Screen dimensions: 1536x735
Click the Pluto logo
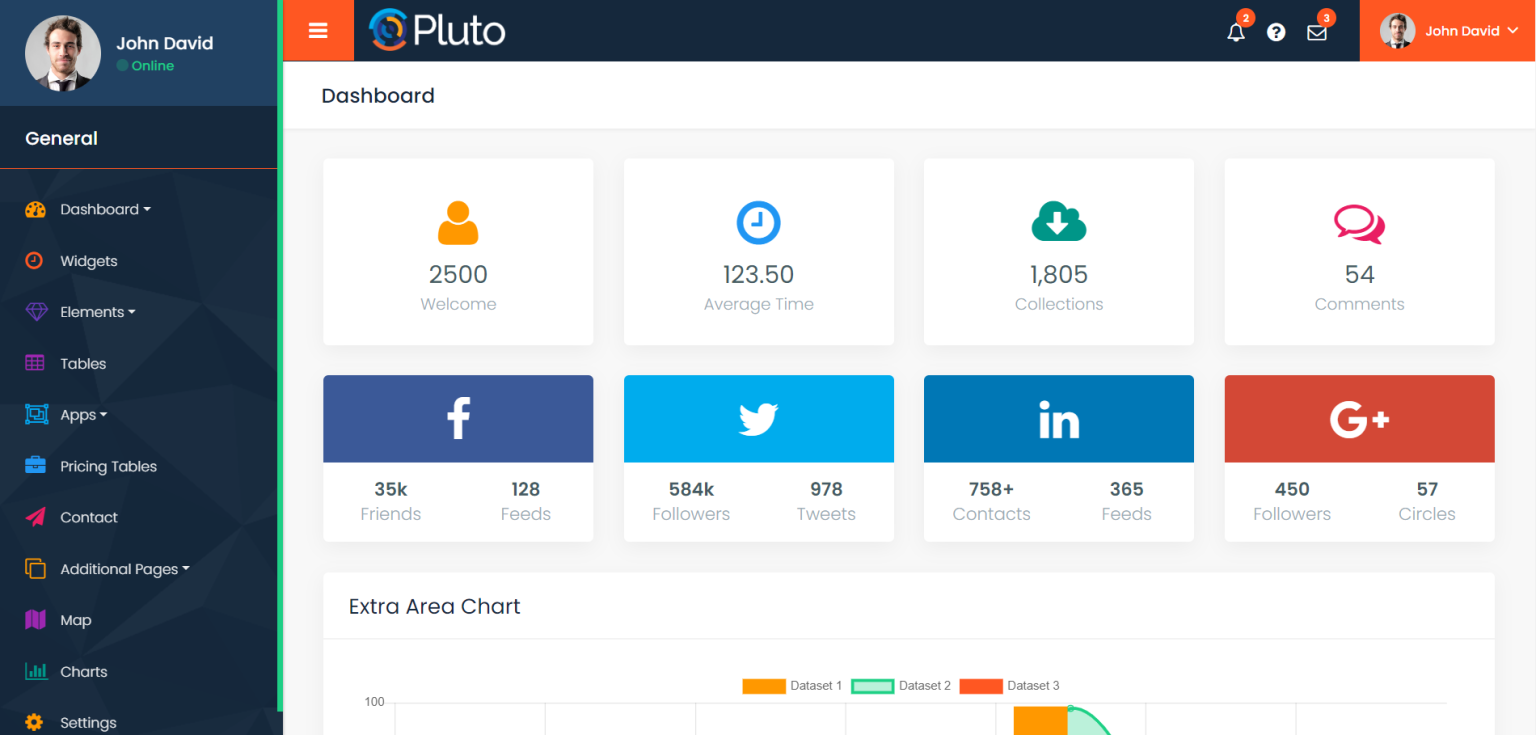(x=437, y=30)
